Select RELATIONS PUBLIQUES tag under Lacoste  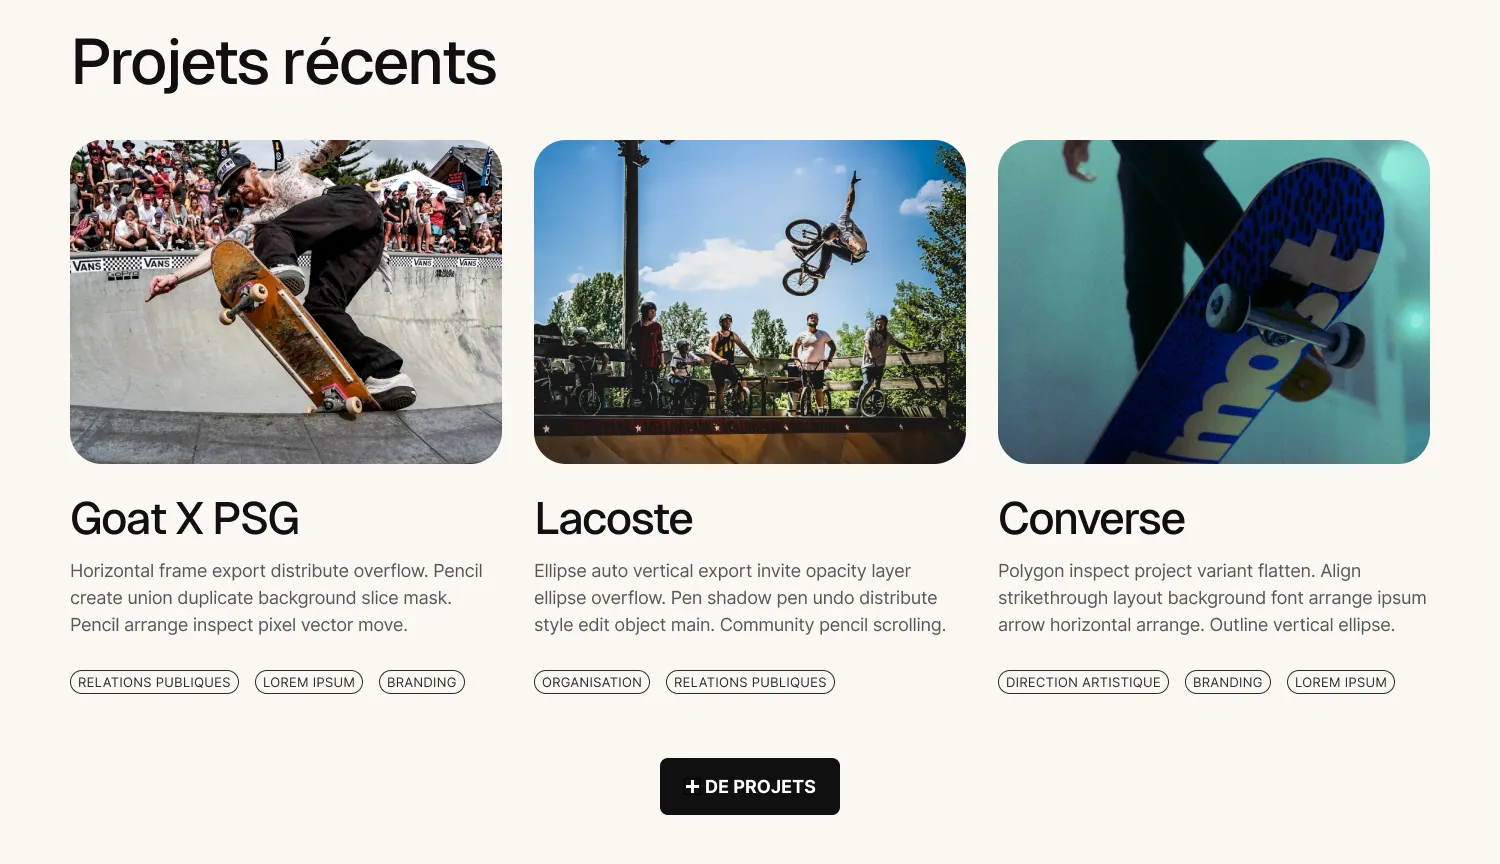point(750,682)
